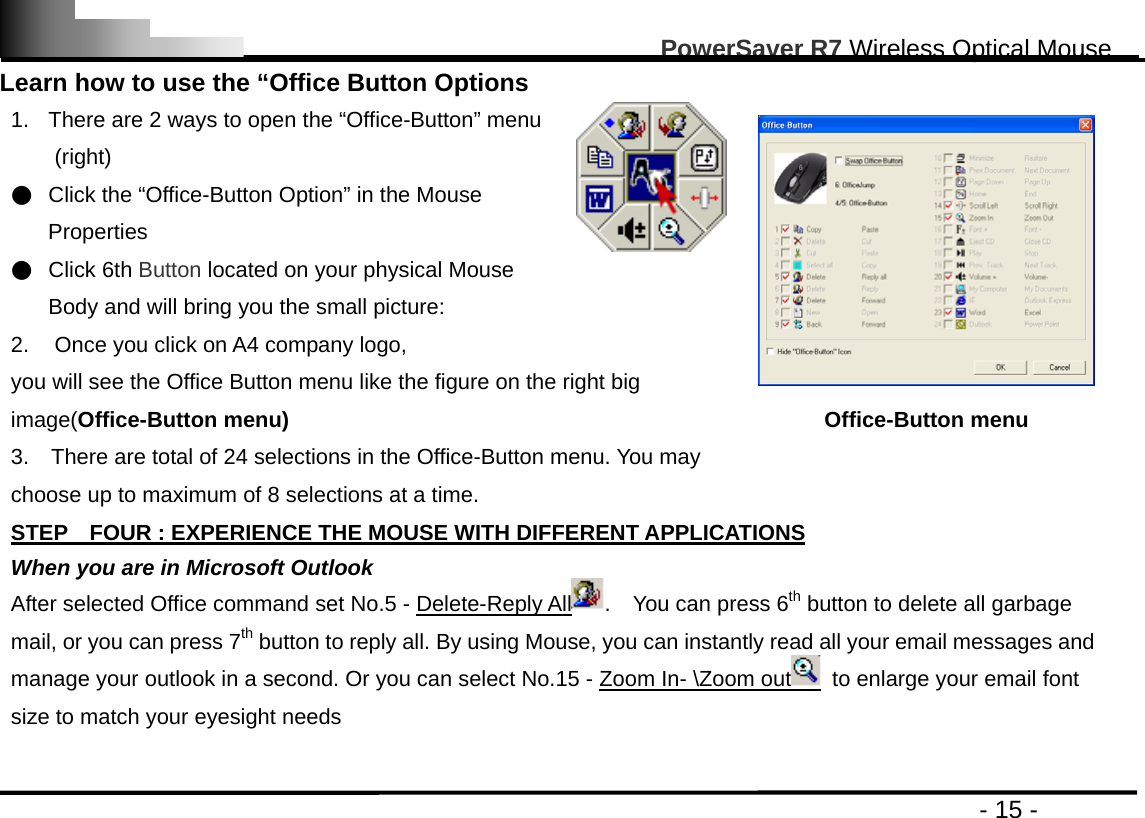
Task: Select the Delete-Forward person icon in octagon menu
Action: pyautogui.click(x=673, y=123)
